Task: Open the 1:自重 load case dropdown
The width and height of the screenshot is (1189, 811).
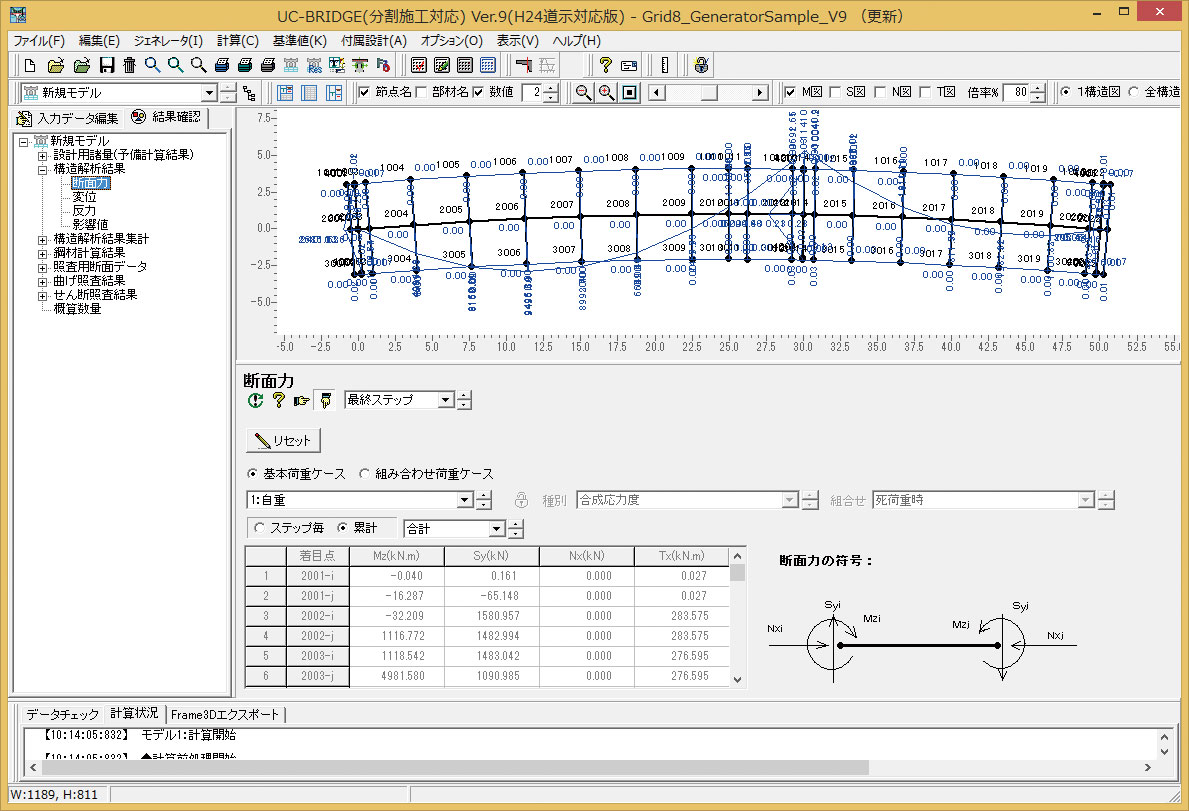Action: (x=464, y=500)
